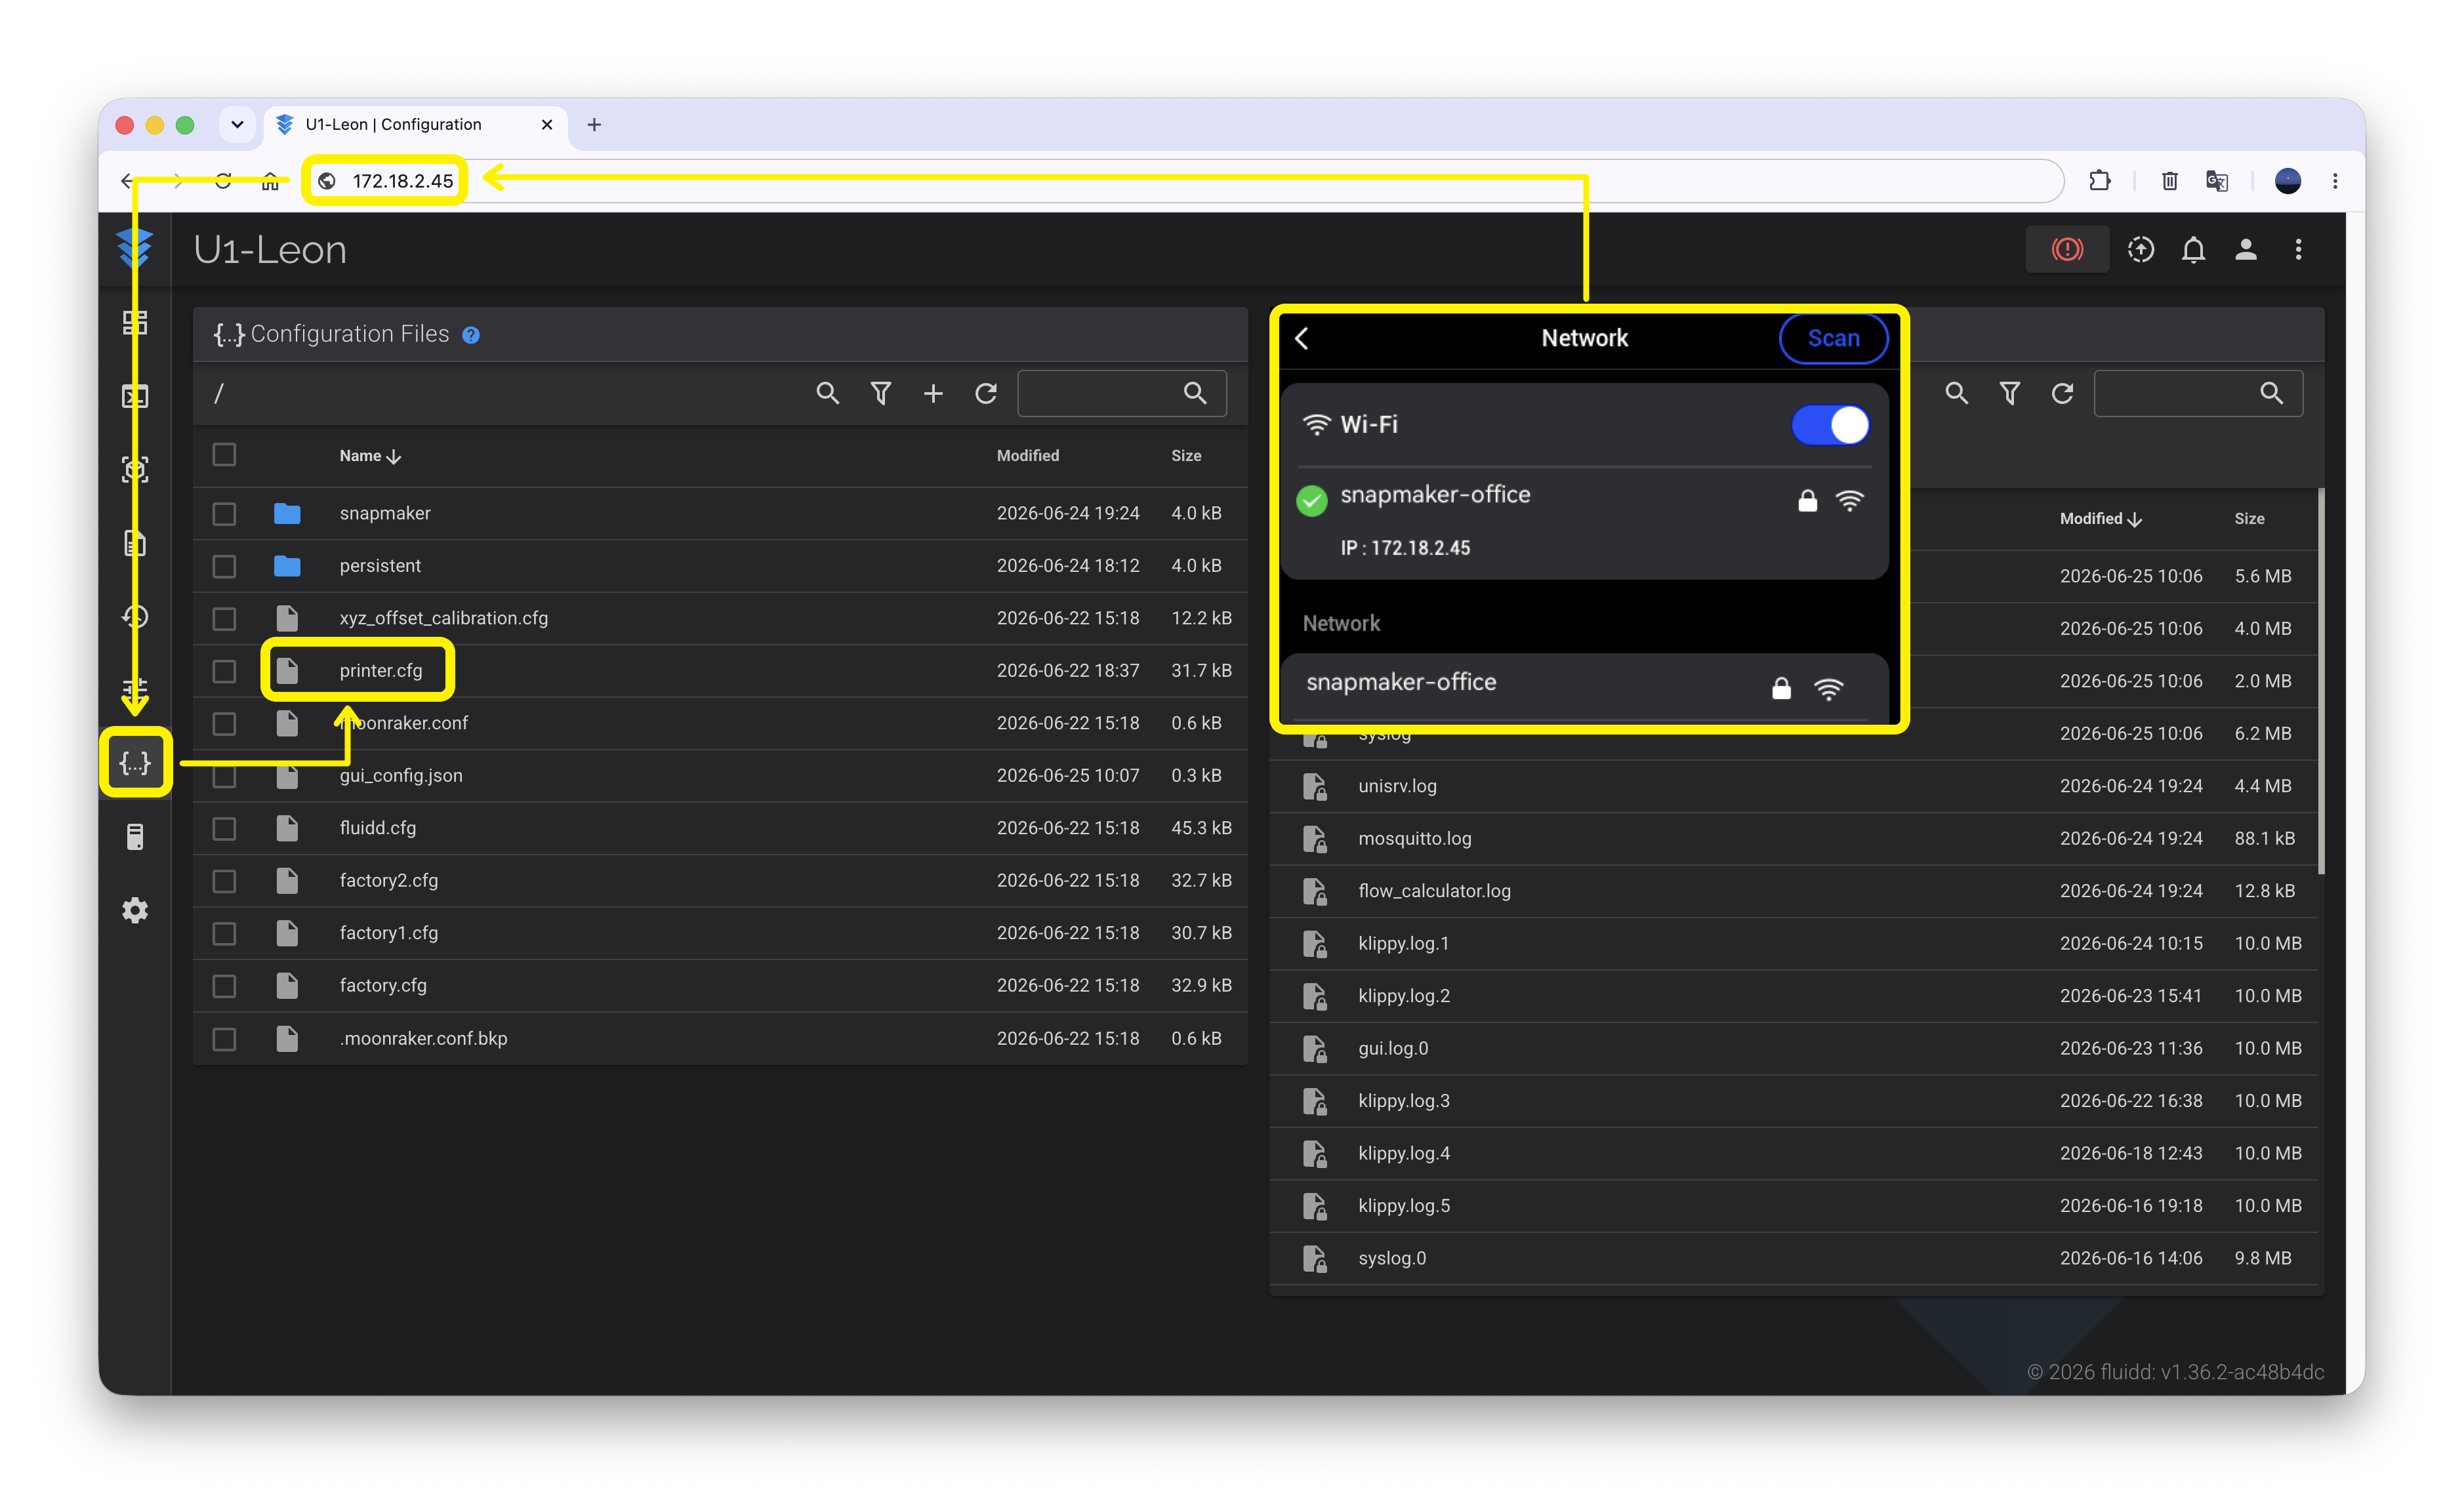Open the upload and print icon in header
This screenshot has height=1494, width=2464.
coord(2141,249)
